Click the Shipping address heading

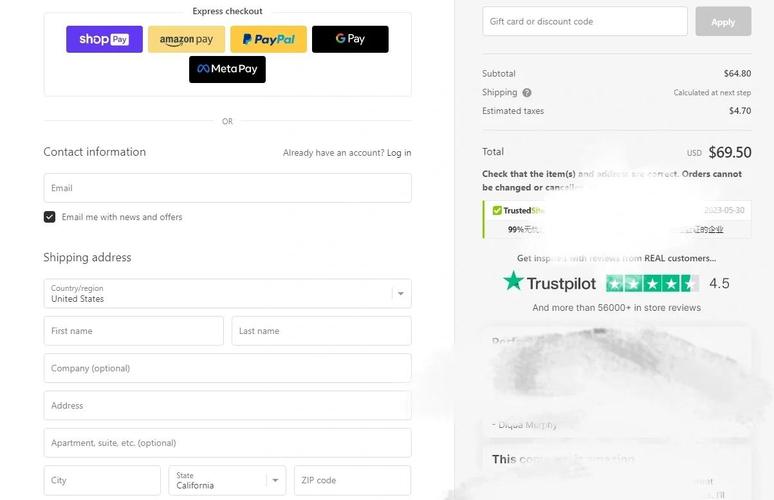point(87,258)
